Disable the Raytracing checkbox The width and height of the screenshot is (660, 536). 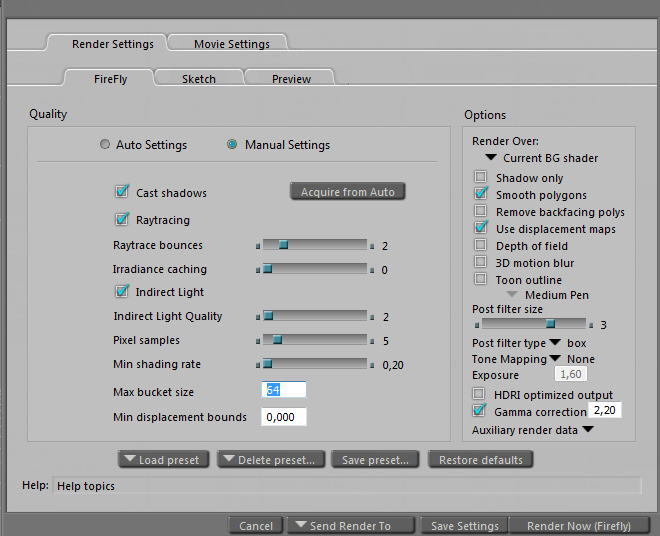point(123,219)
